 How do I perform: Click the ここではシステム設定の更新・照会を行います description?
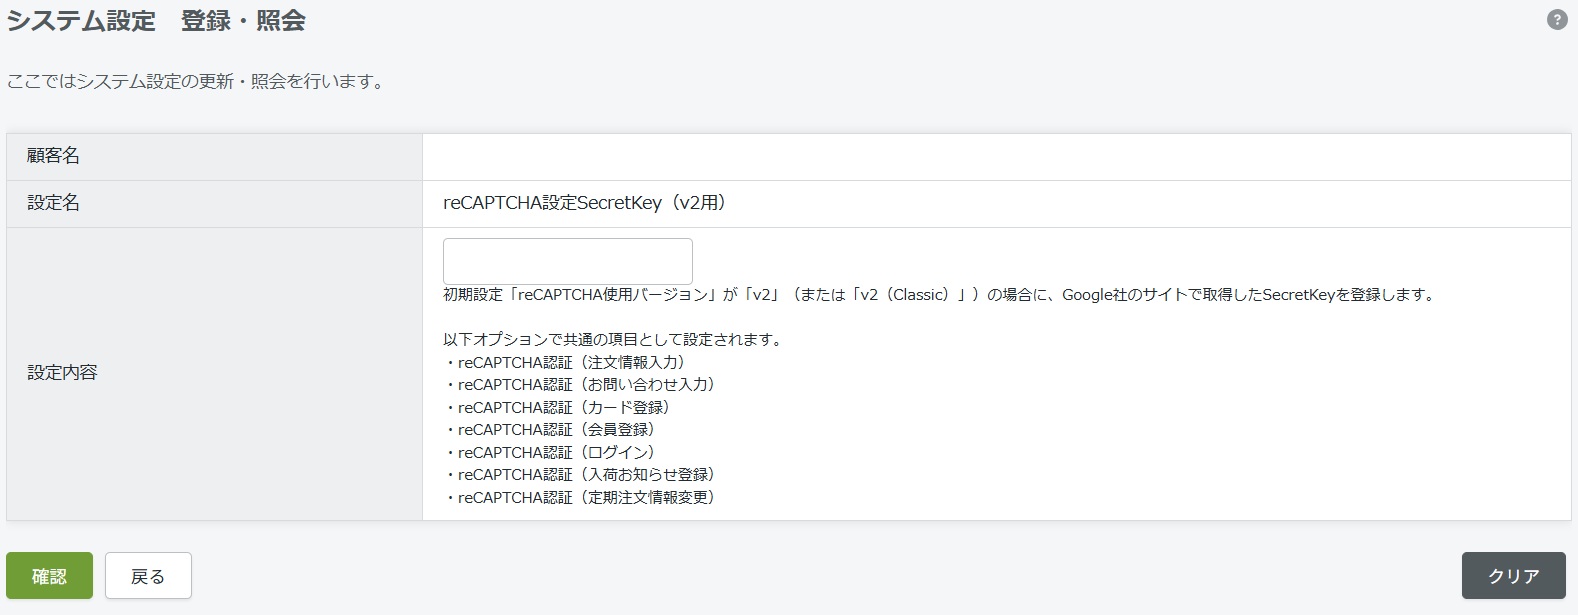pyautogui.click(x=196, y=81)
